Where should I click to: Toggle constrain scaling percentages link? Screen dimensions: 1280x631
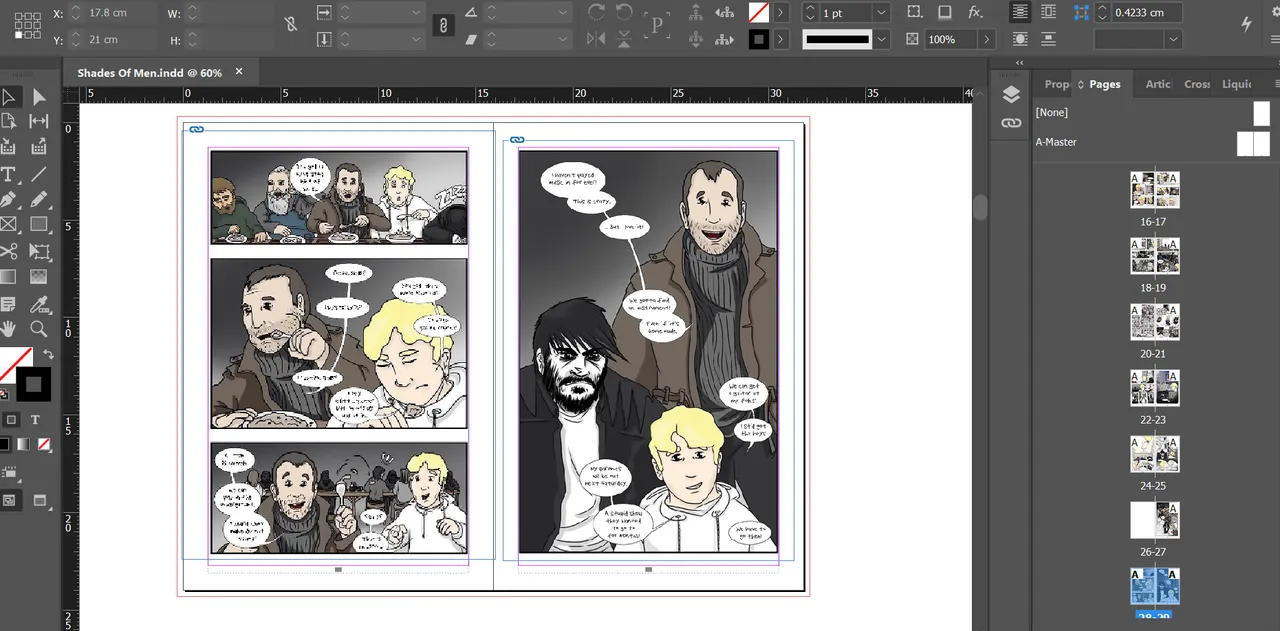click(x=442, y=26)
